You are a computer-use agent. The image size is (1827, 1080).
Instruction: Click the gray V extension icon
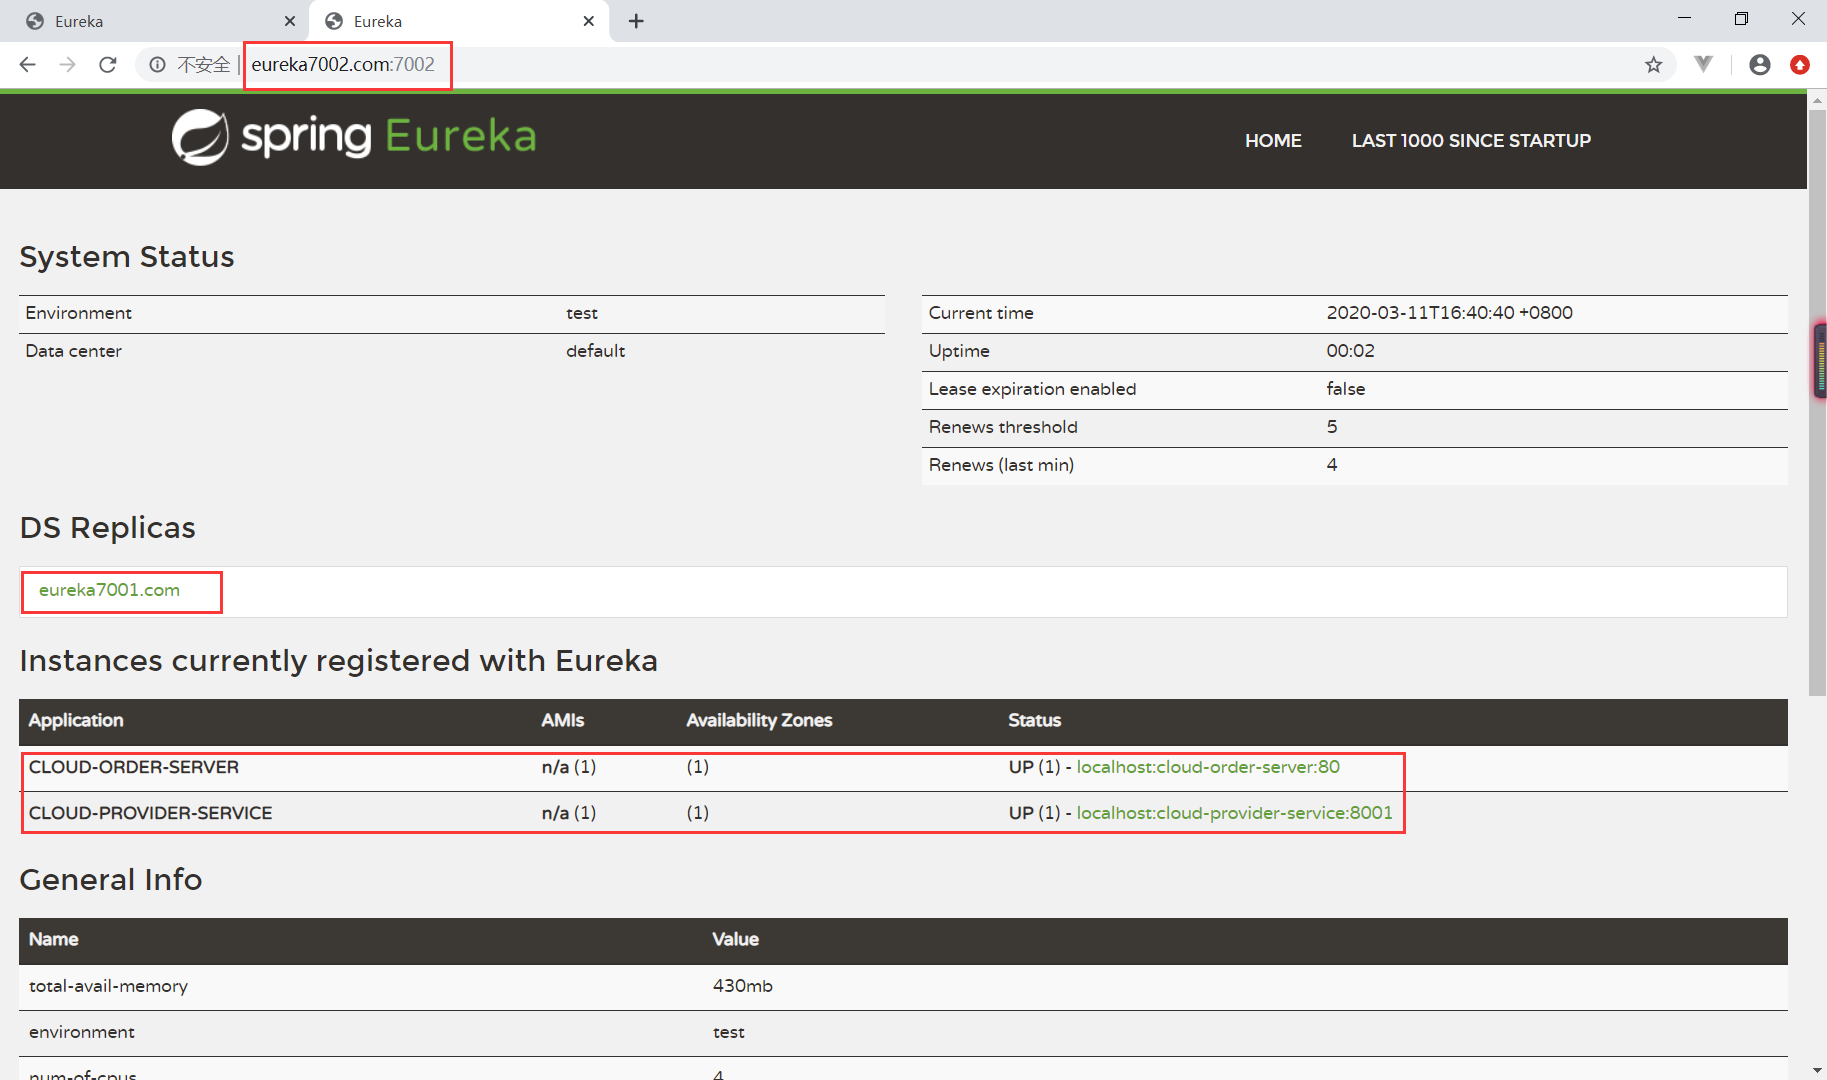[x=1703, y=65]
